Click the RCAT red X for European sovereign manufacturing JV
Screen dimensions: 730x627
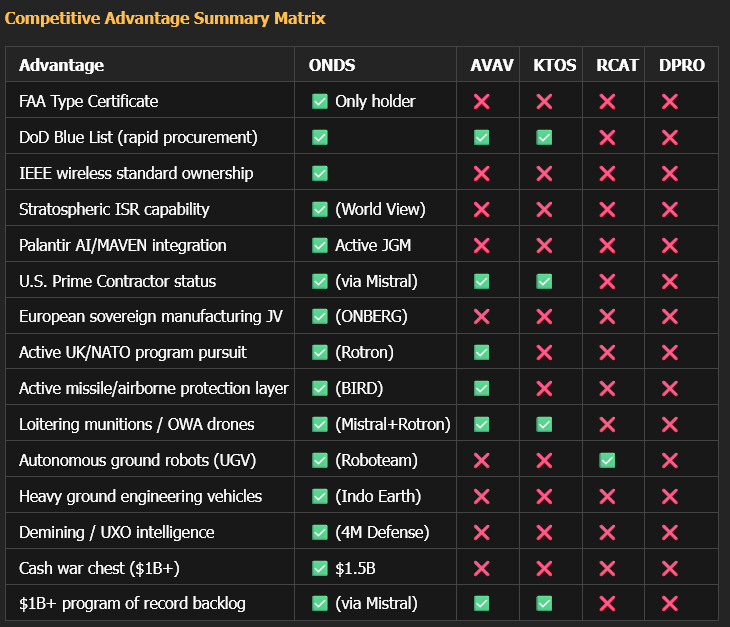tap(607, 317)
